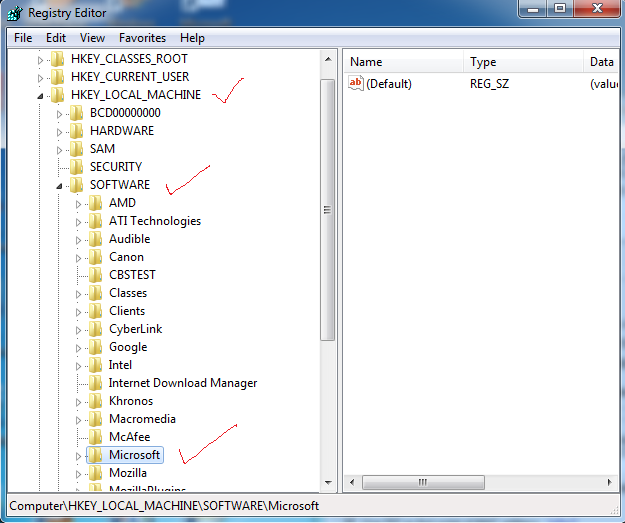Collapse the SOFTWARE key
625x523 pixels.
click(59, 186)
